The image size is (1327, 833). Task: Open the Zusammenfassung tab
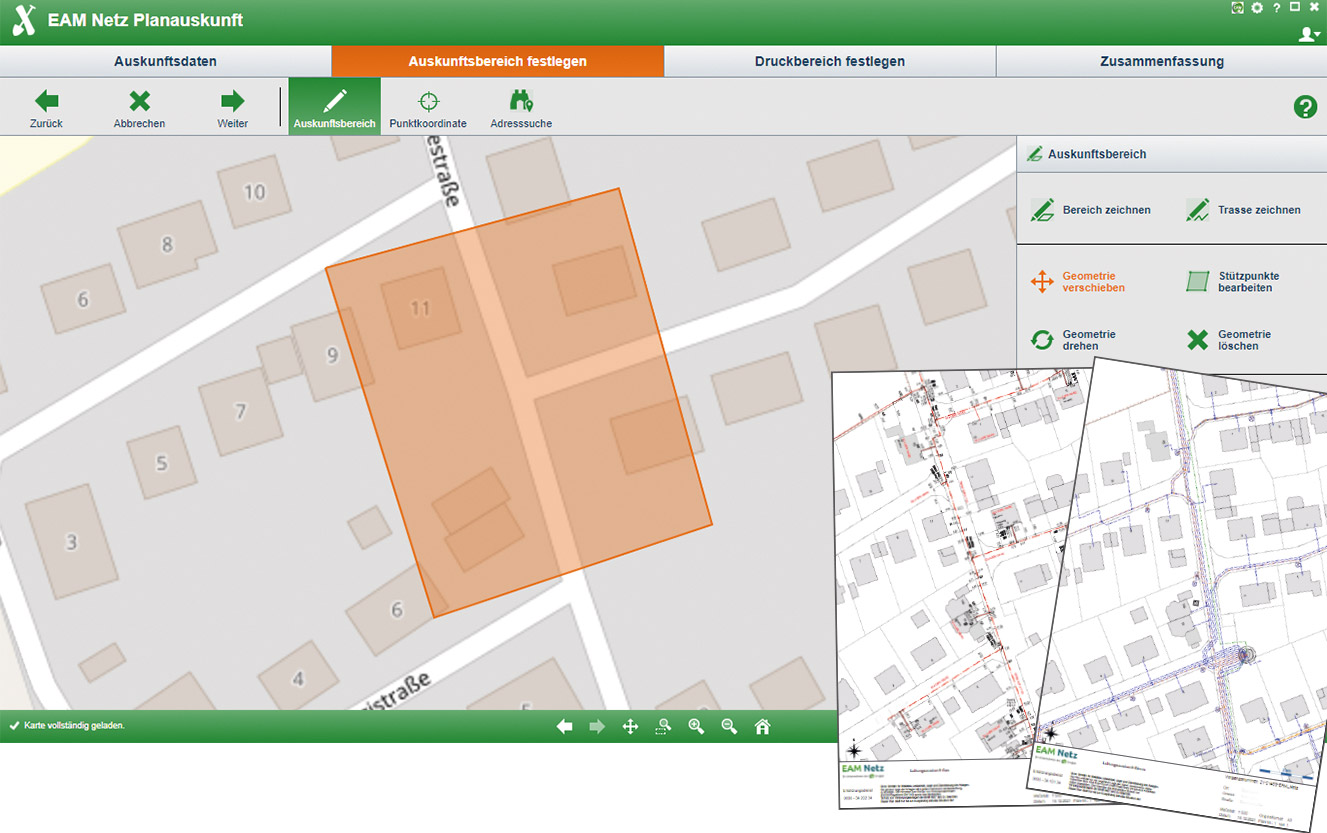click(1161, 61)
